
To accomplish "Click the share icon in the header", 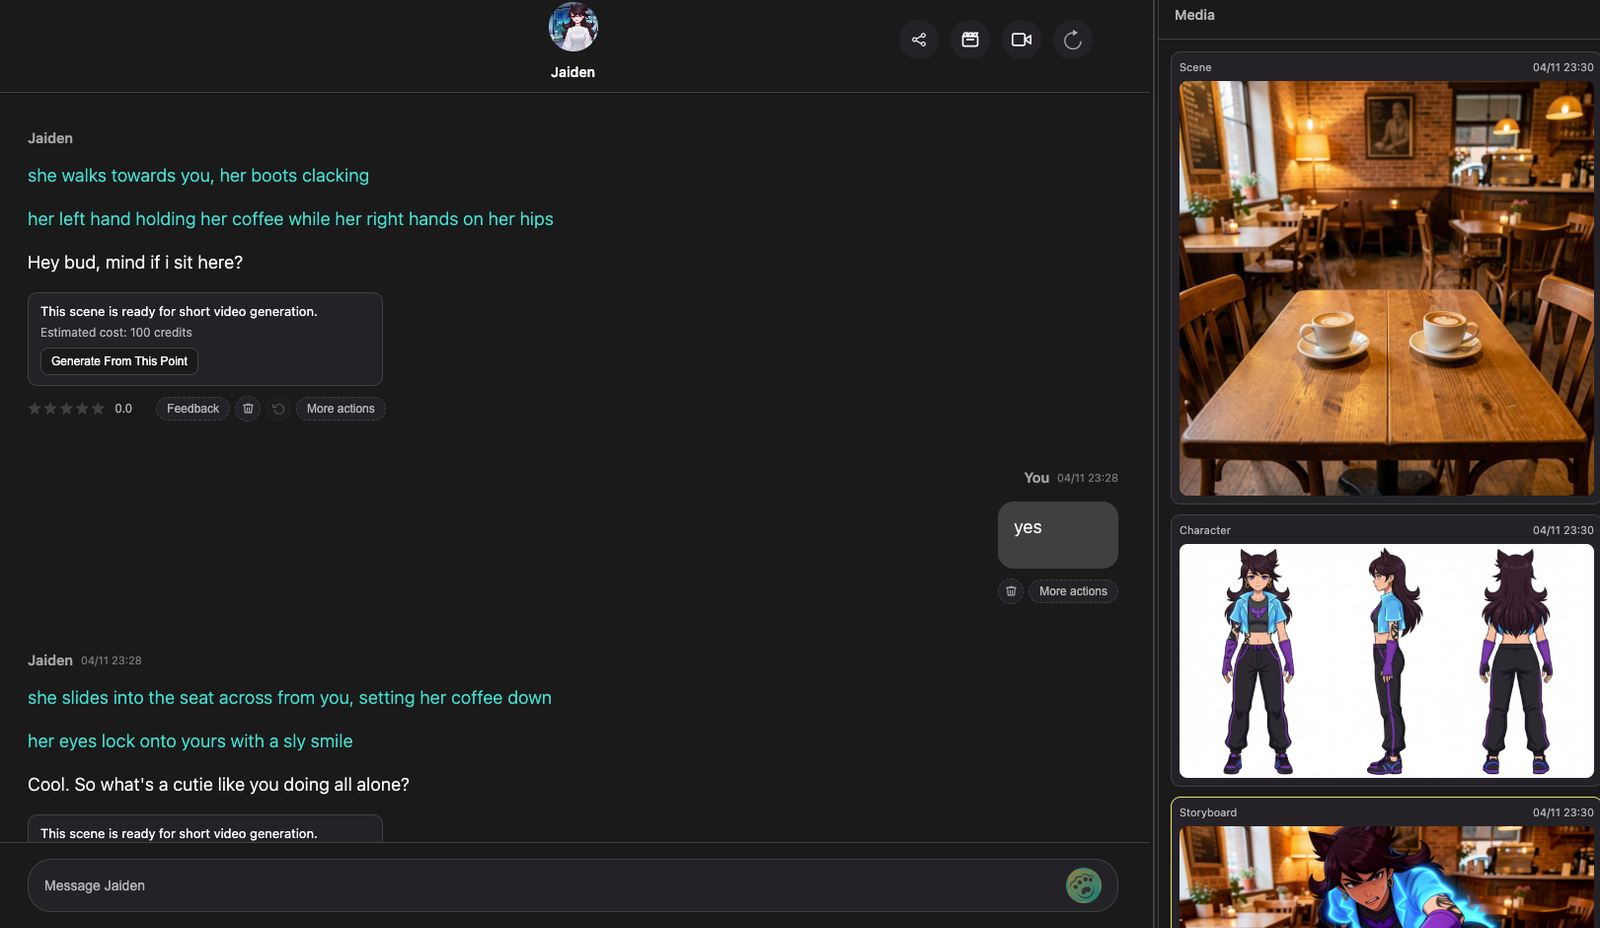I will pyautogui.click(x=918, y=40).
